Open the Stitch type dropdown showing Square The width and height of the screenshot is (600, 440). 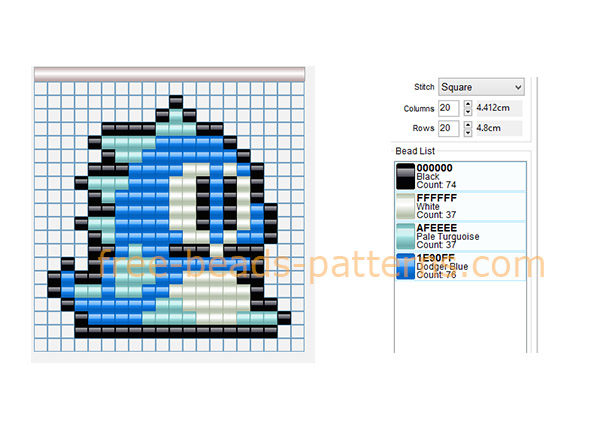(x=481, y=87)
